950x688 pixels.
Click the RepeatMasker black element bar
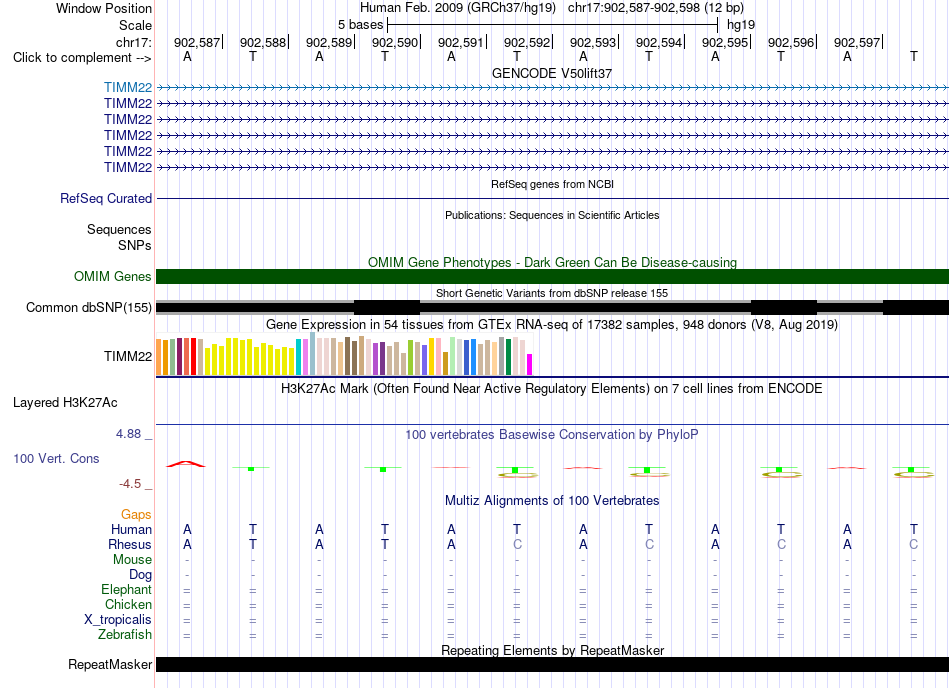(552, 664)
